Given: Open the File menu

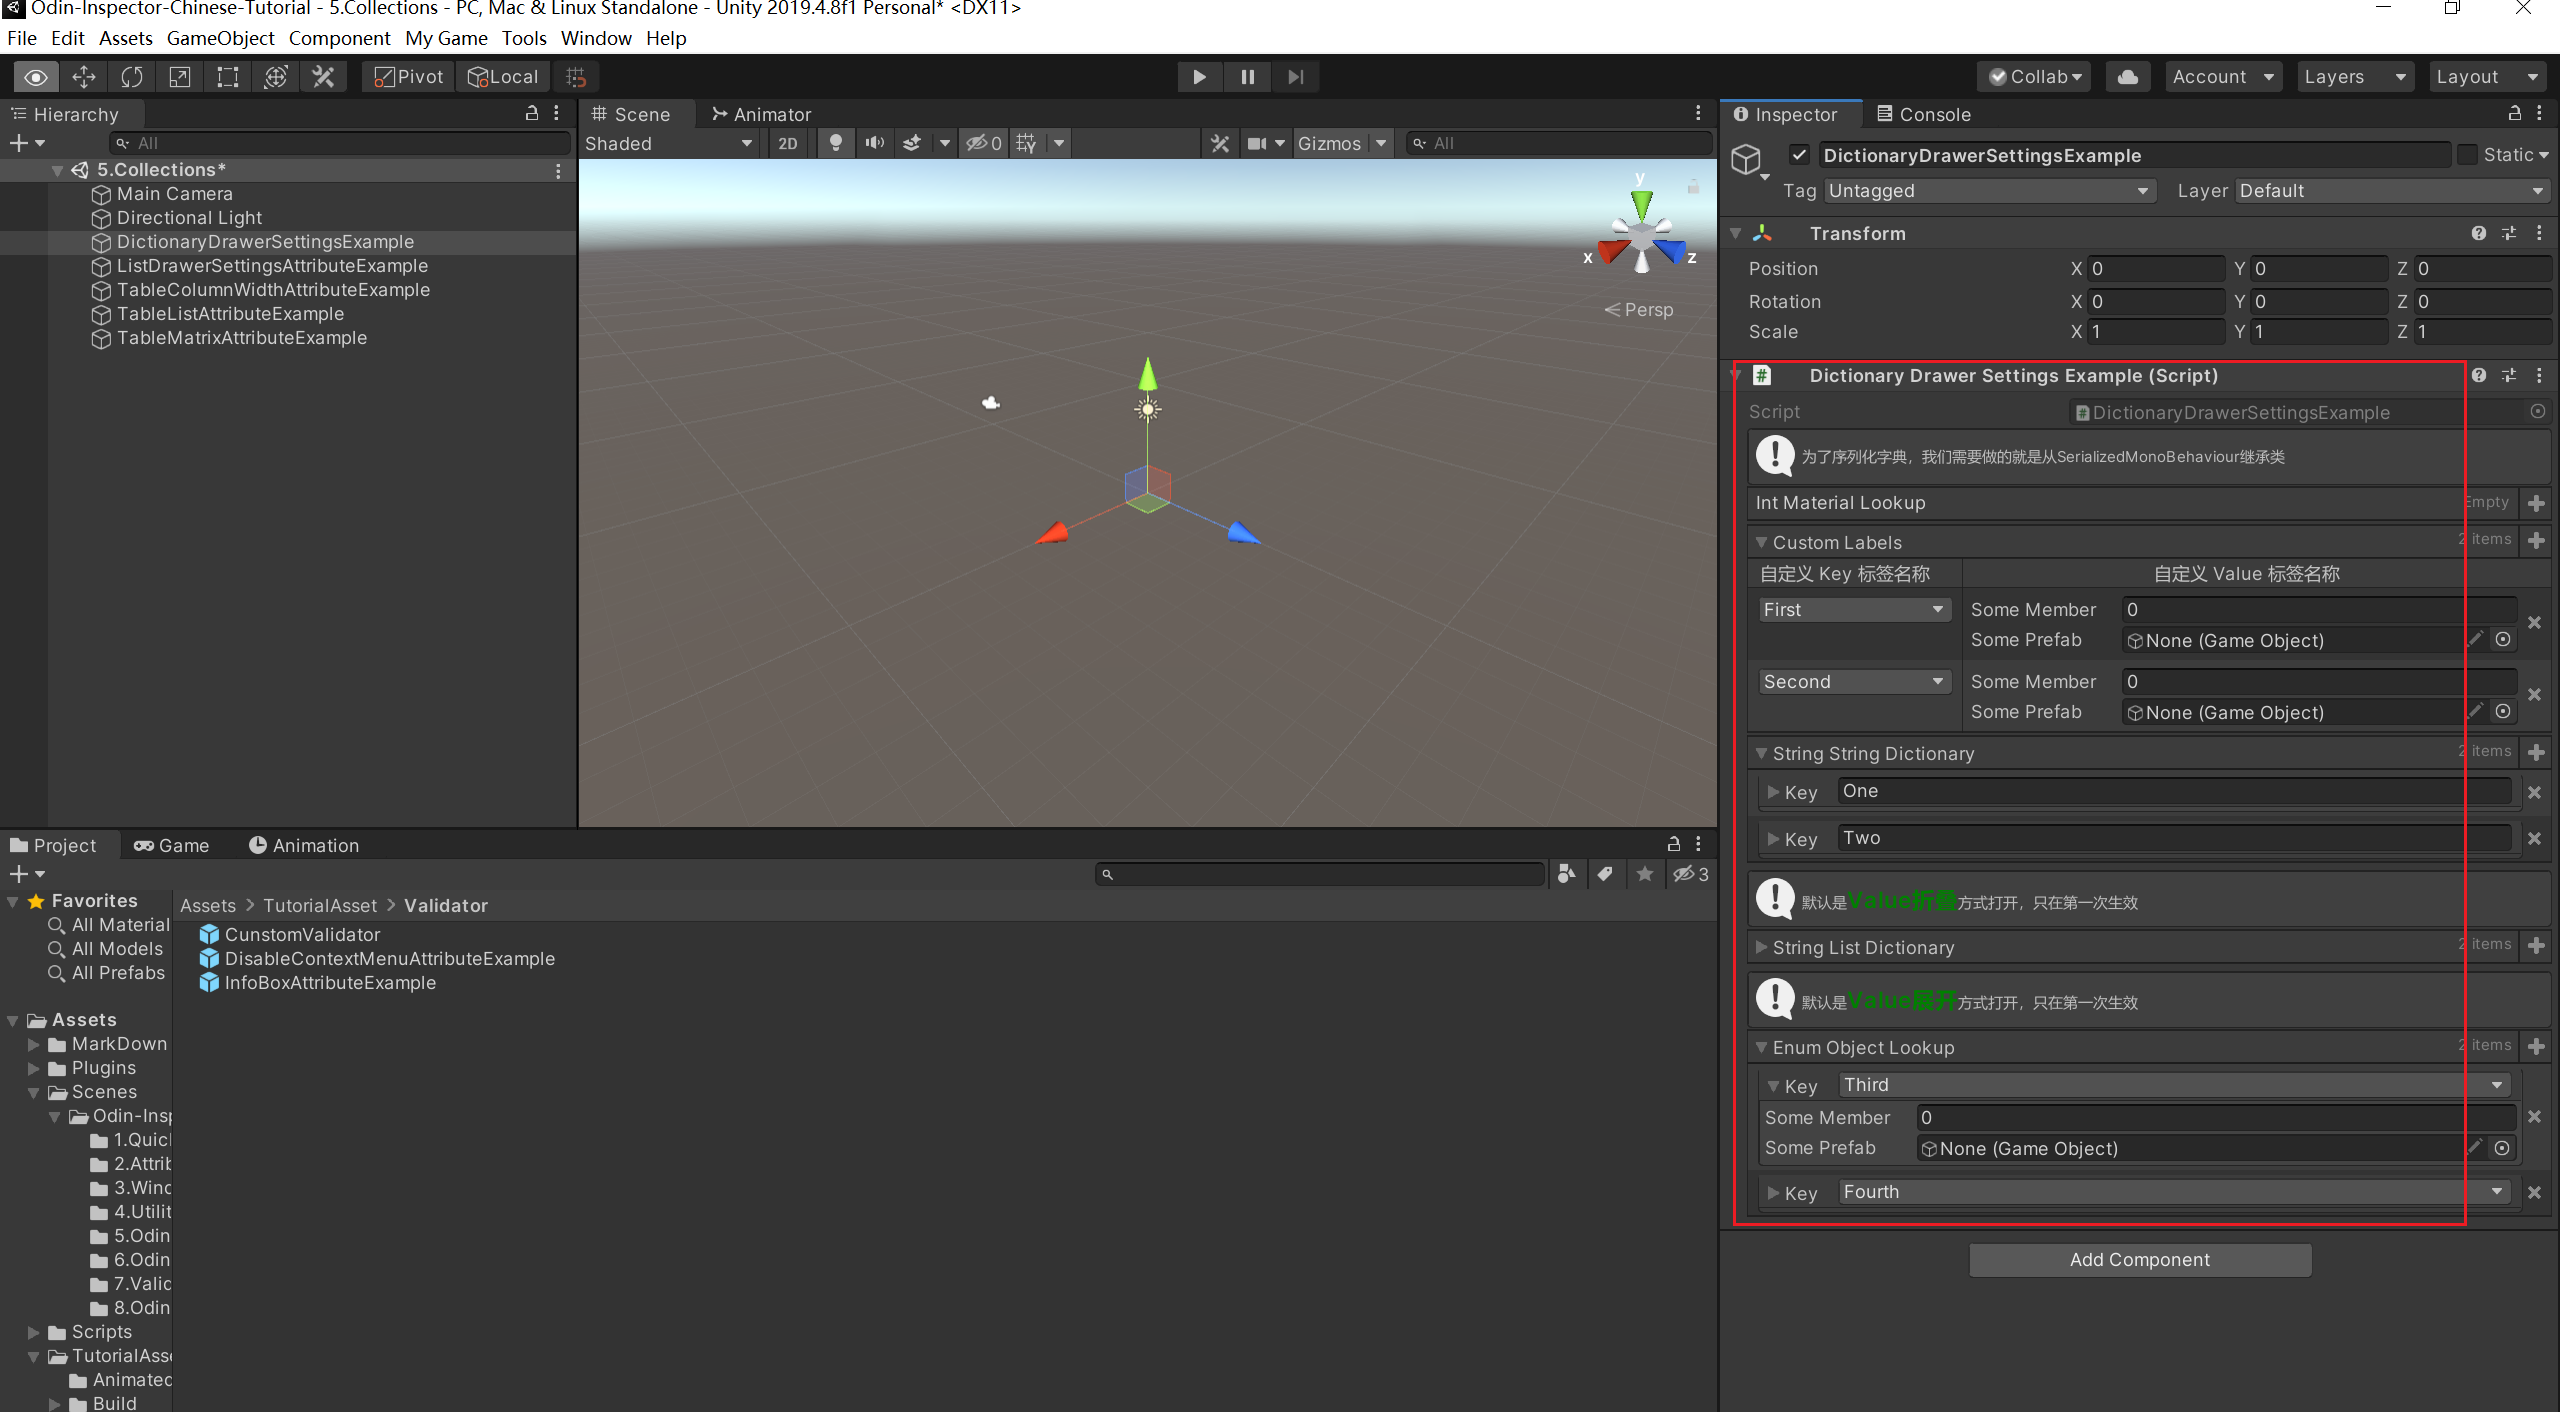Looking at the screenshot, I should pos(21,38).
